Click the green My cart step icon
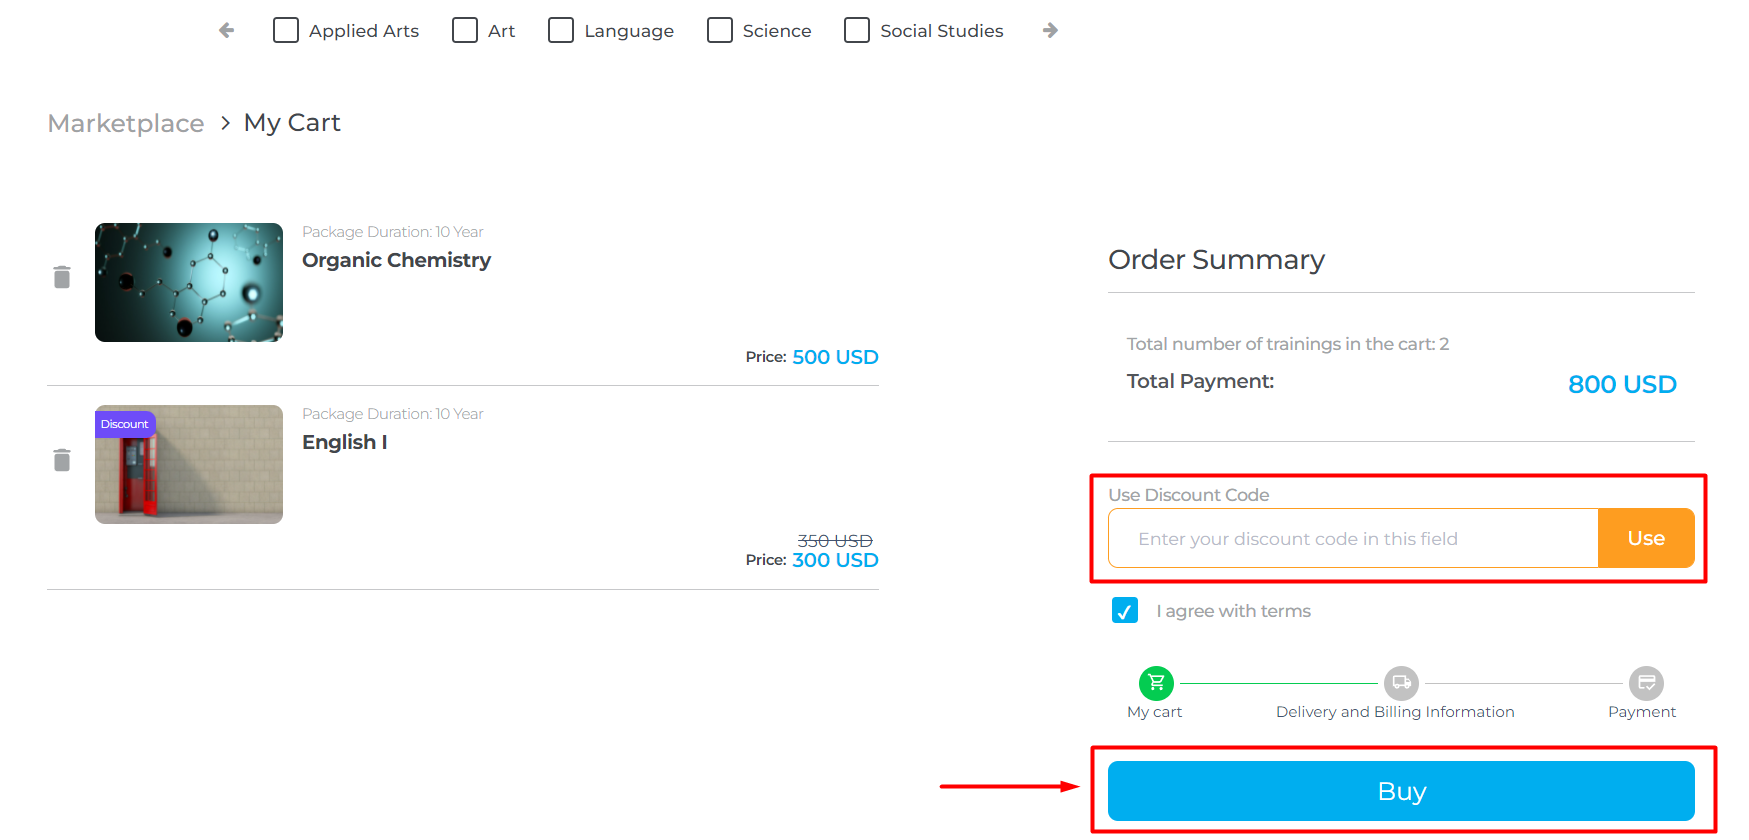The height and width of the screenshot is (840, 1749). click(x=1156, y=683)
